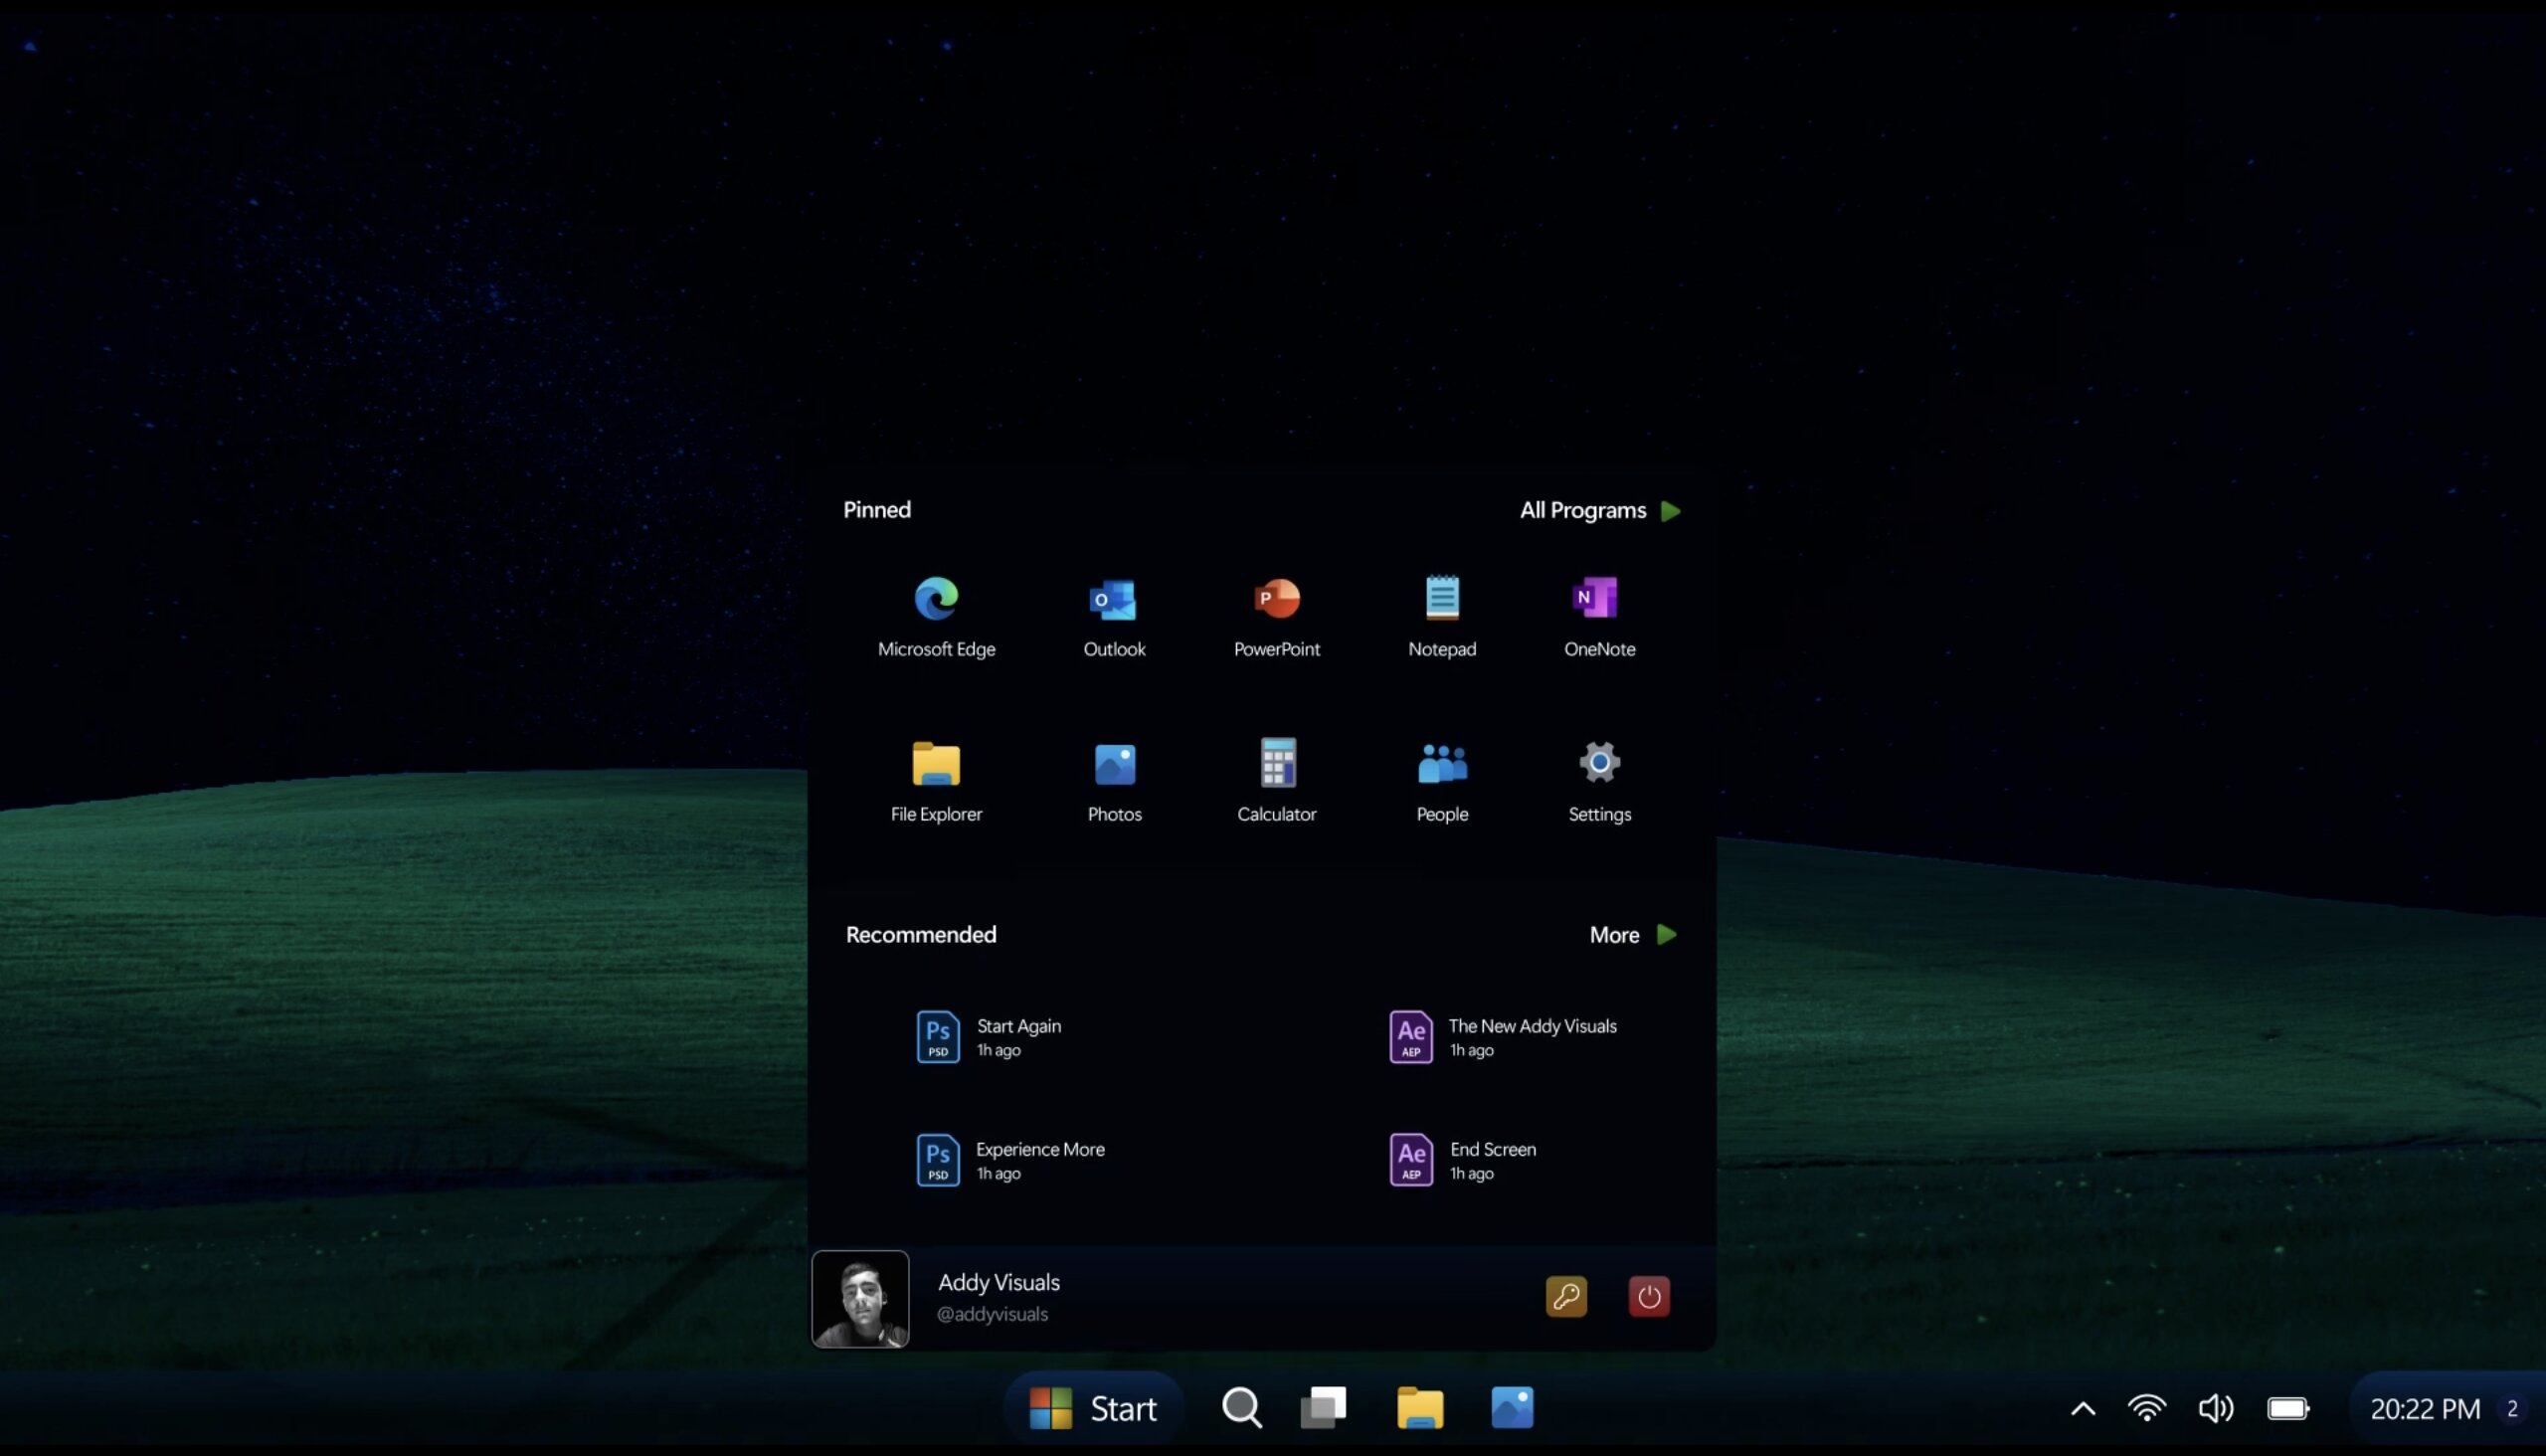2546x1456 pixels.
Task: Click the red power button
Action: pyautogui.click(x=1649, y=1297)
